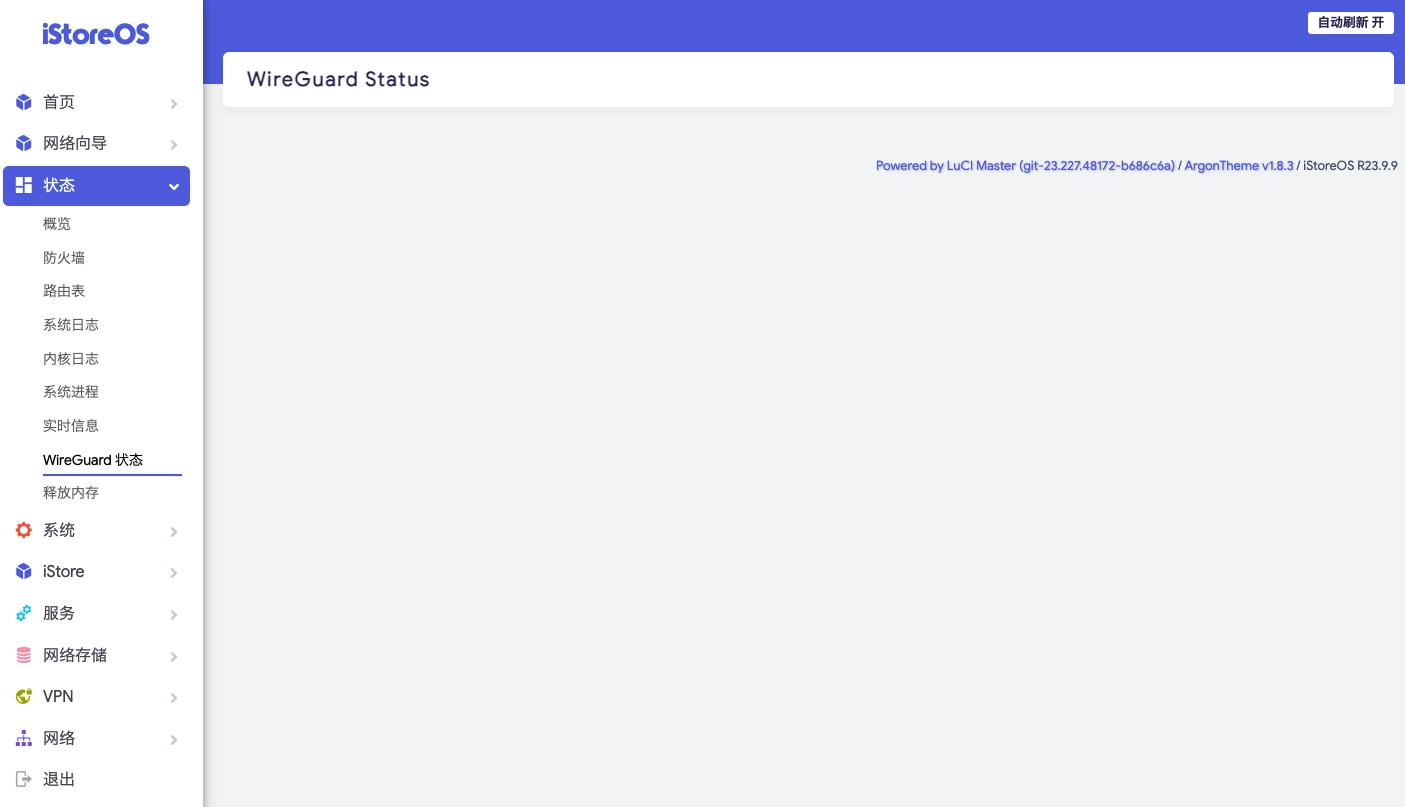
Task: Expand the VPN menu chevron
Action: click(x=174, y=698)
